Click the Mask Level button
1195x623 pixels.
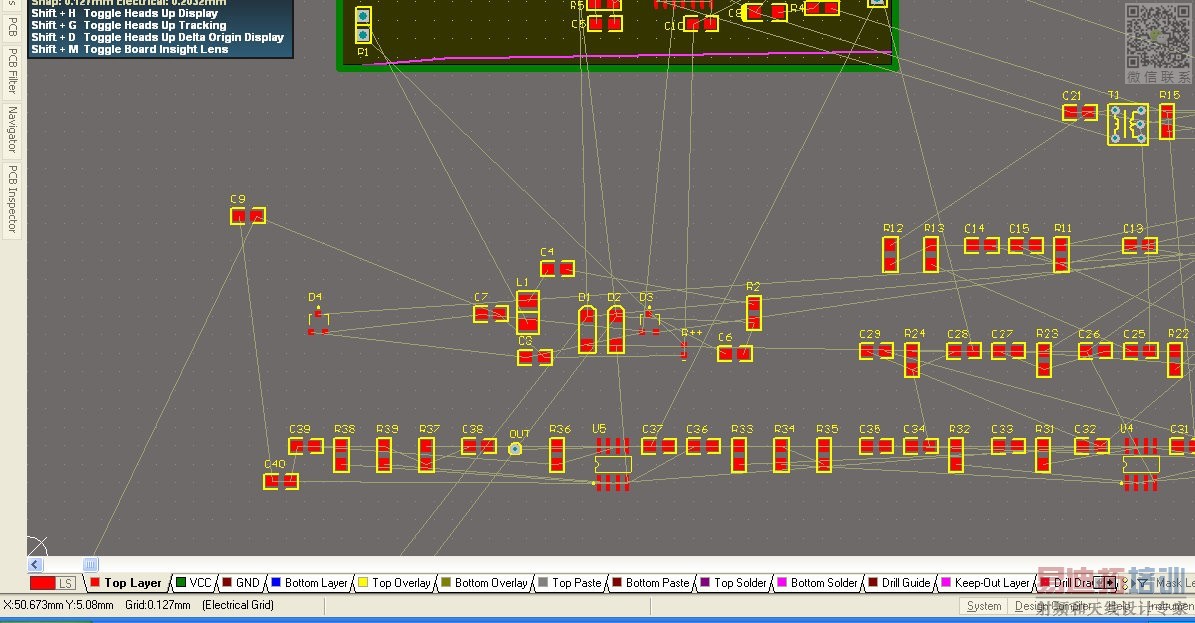[x=1174, y=583]
